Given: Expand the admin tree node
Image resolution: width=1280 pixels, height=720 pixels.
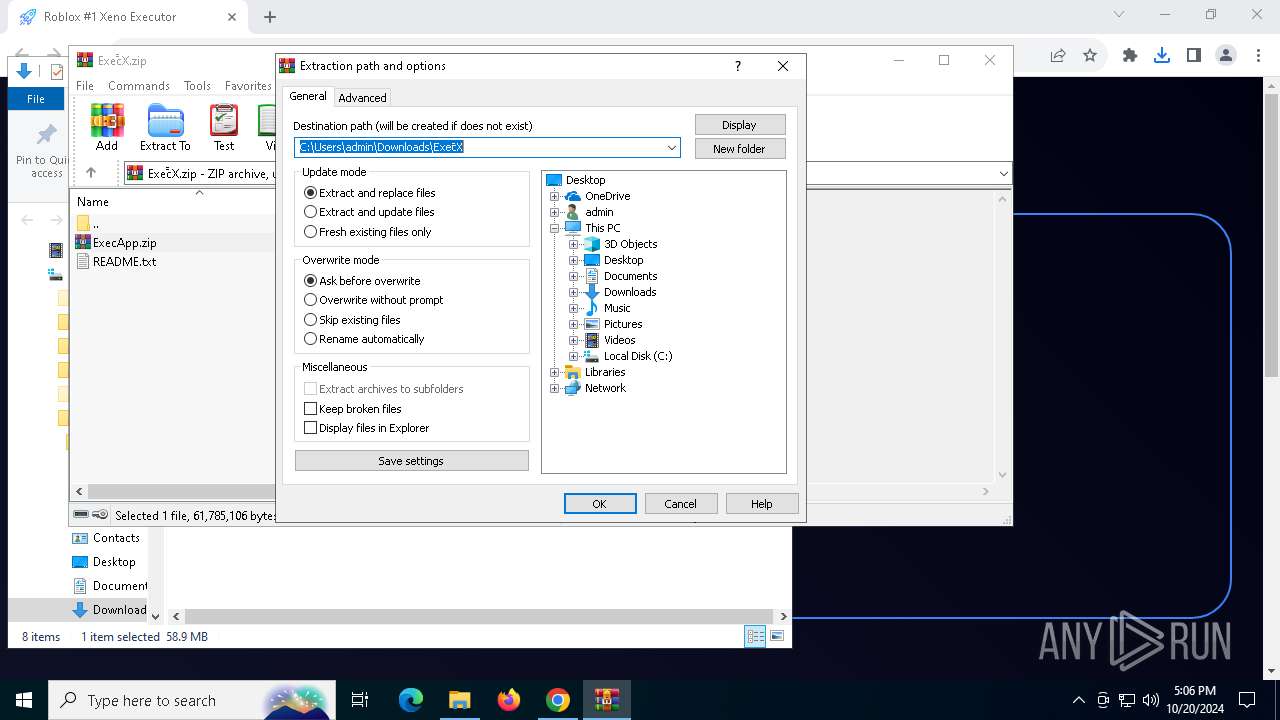Looking at the screenshot, I should [x=555, y=212].
